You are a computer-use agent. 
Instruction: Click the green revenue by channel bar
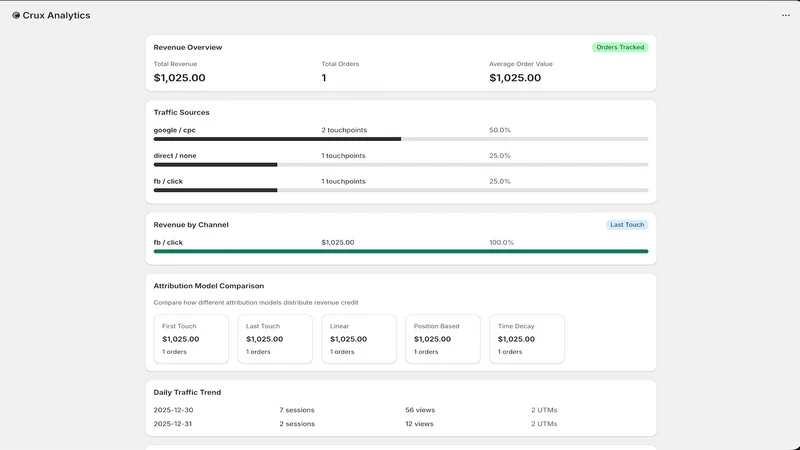[x=401, y=251]
